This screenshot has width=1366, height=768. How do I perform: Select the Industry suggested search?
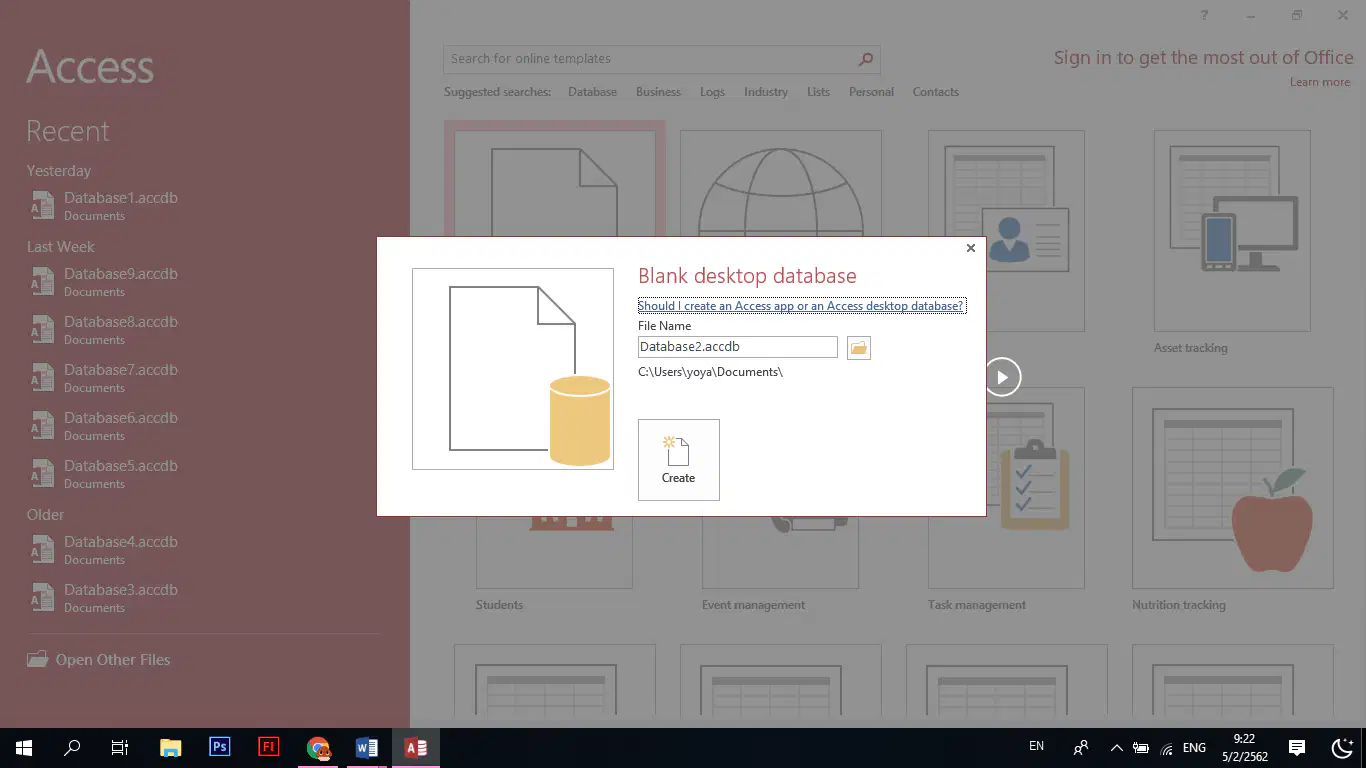point(766,92)
